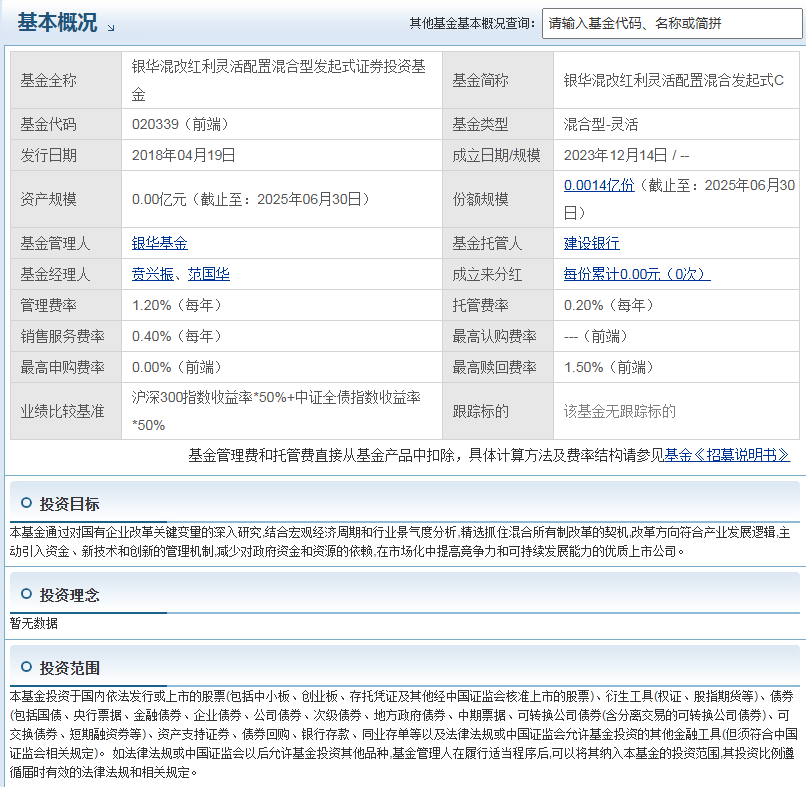This screenshot has height=787, width=806.
Task: Open fund manager 范国华 profile link
Action: [209, 274]
